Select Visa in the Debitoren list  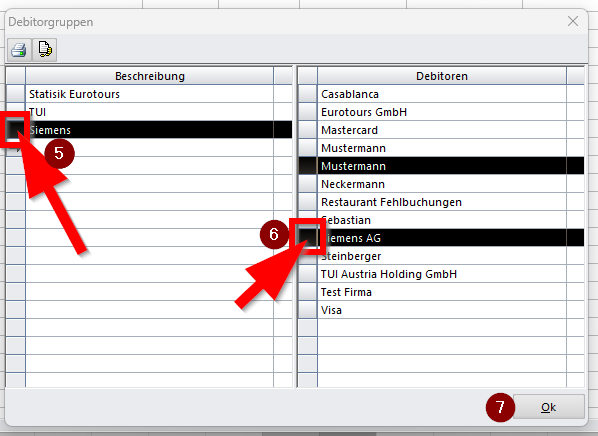point(442,310)
